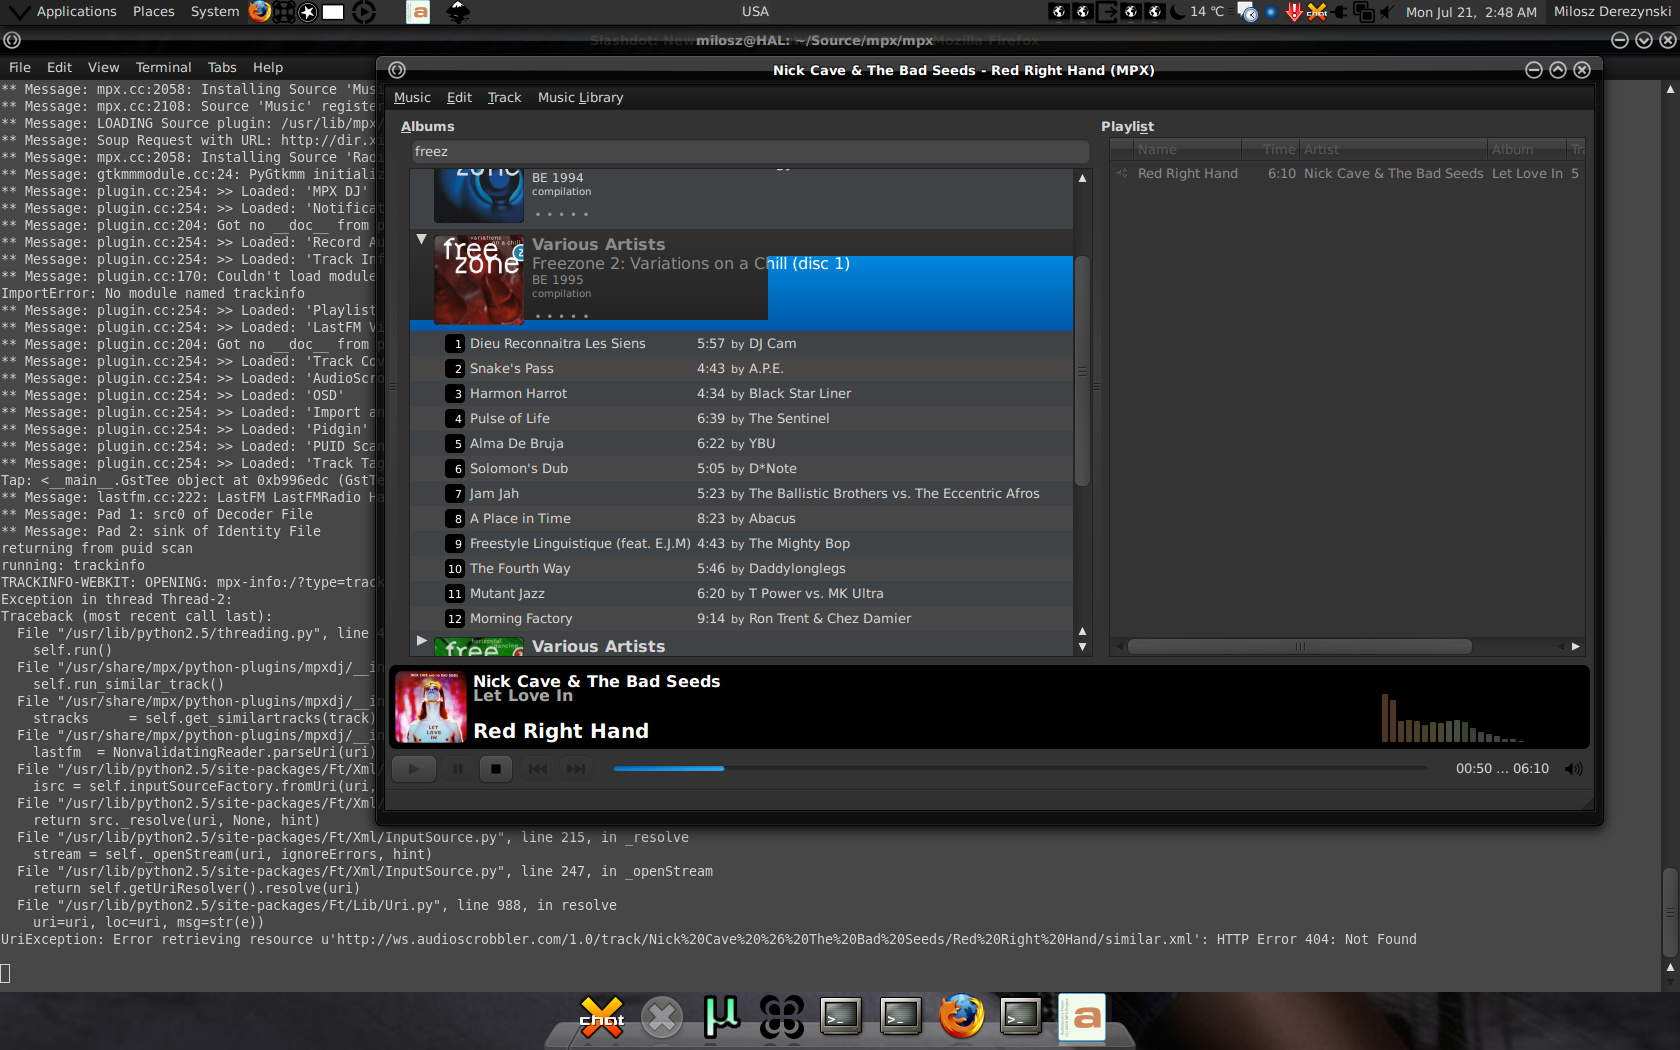1680x1050 pixels.
Task: Select track 'Alma De Bruja'
Action: tap(741, 444)
